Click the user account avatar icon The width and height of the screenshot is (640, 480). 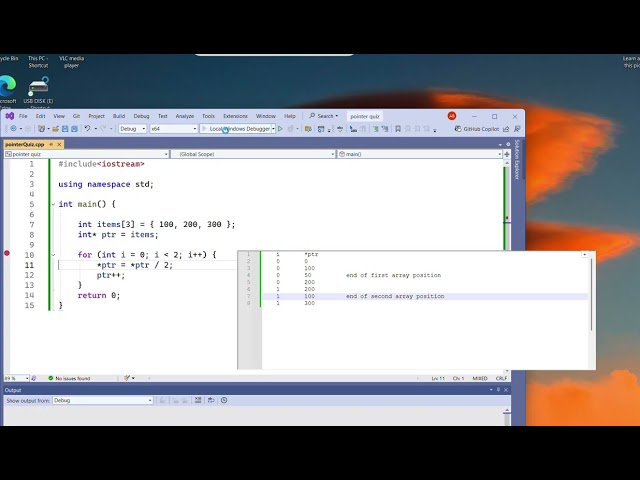(x=452, y=116)
